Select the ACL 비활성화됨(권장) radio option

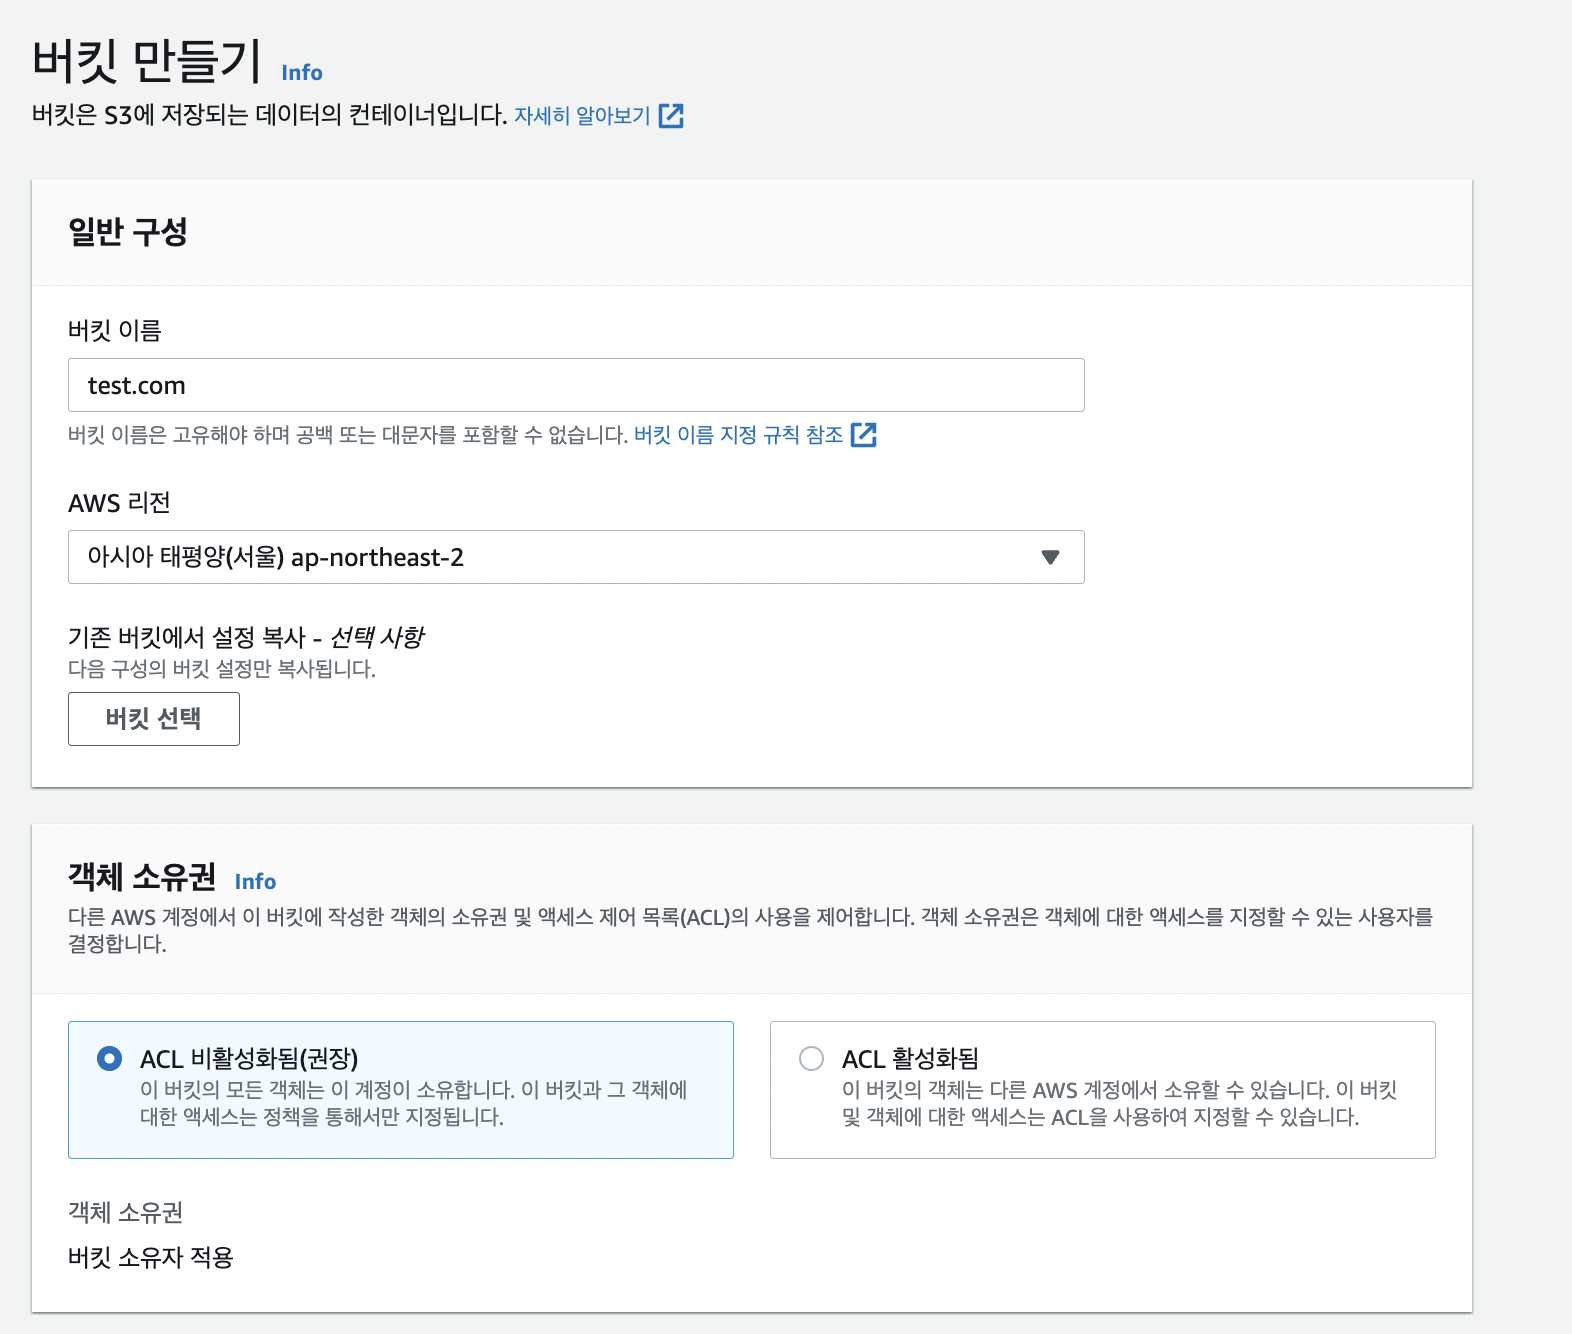110,1058
